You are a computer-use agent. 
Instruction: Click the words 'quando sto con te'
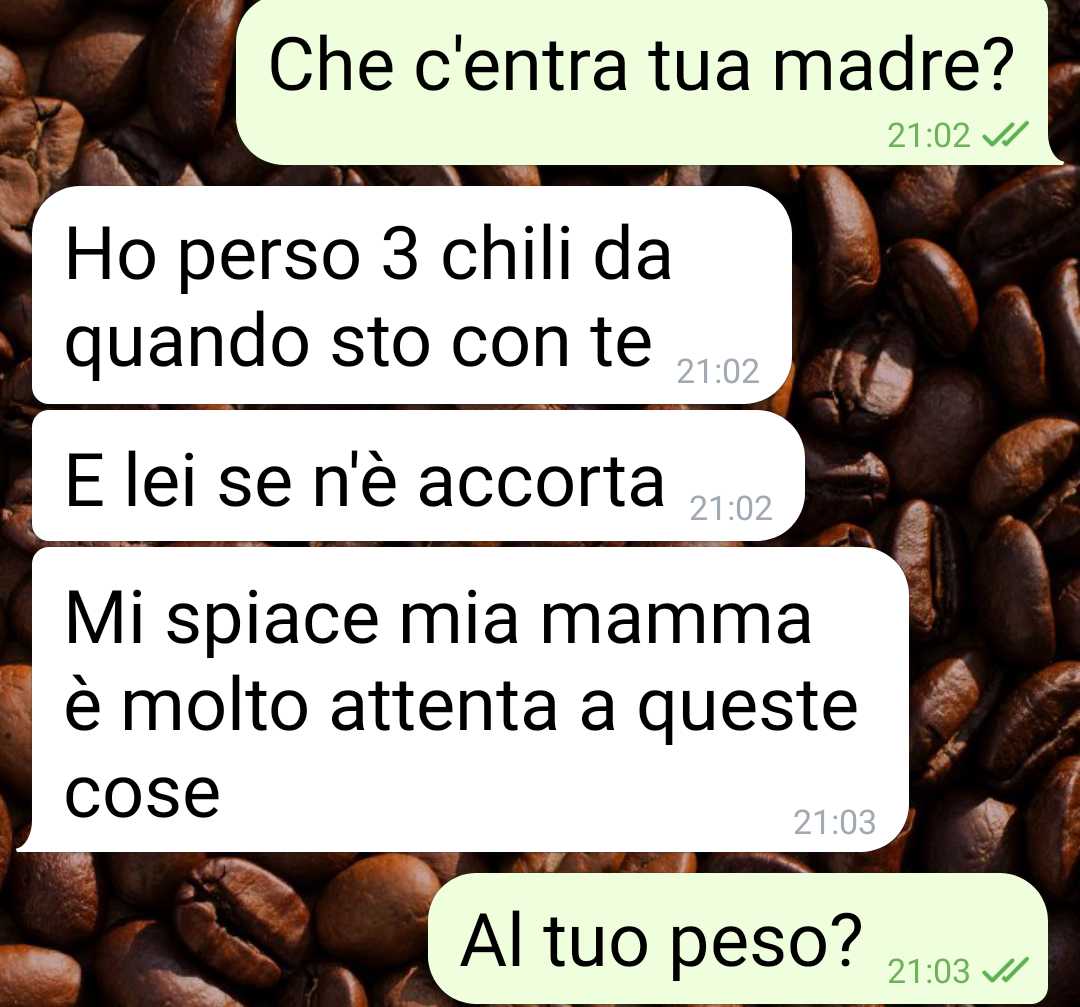(358, 342)
